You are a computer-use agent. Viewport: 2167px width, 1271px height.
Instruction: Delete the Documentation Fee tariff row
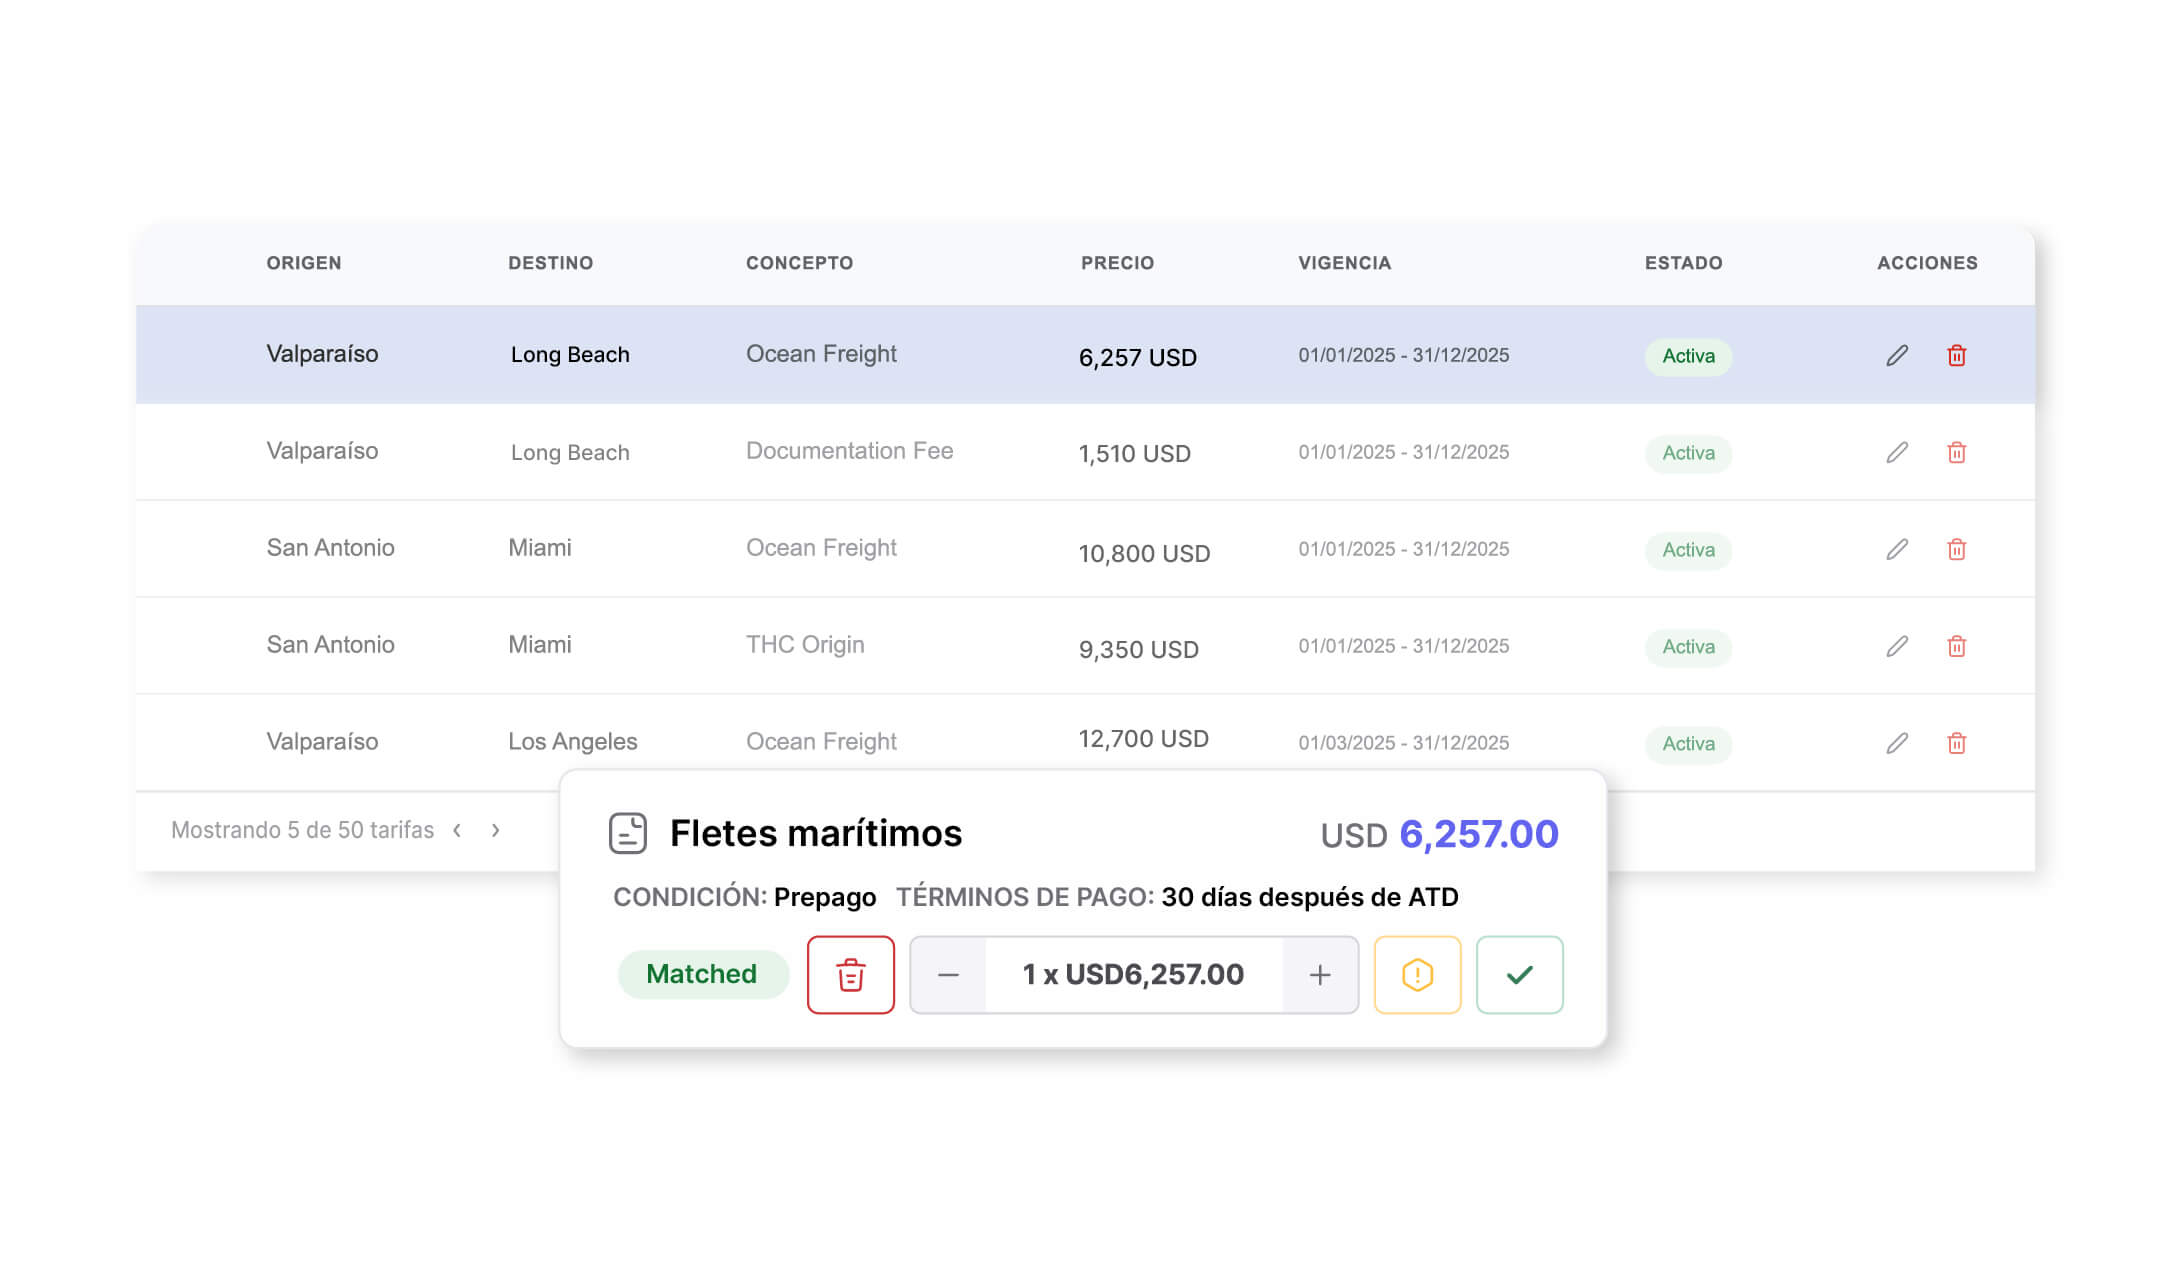point(1956,453)
